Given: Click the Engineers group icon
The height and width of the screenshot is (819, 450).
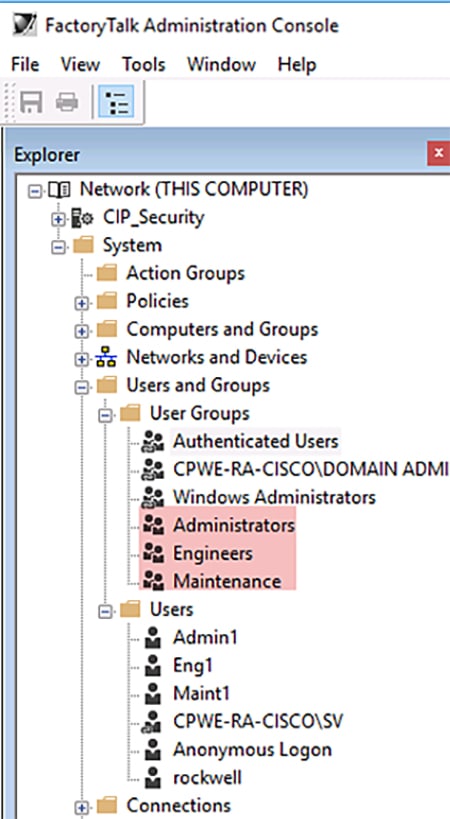Looking at the screenshot, I should coord(153,553).
